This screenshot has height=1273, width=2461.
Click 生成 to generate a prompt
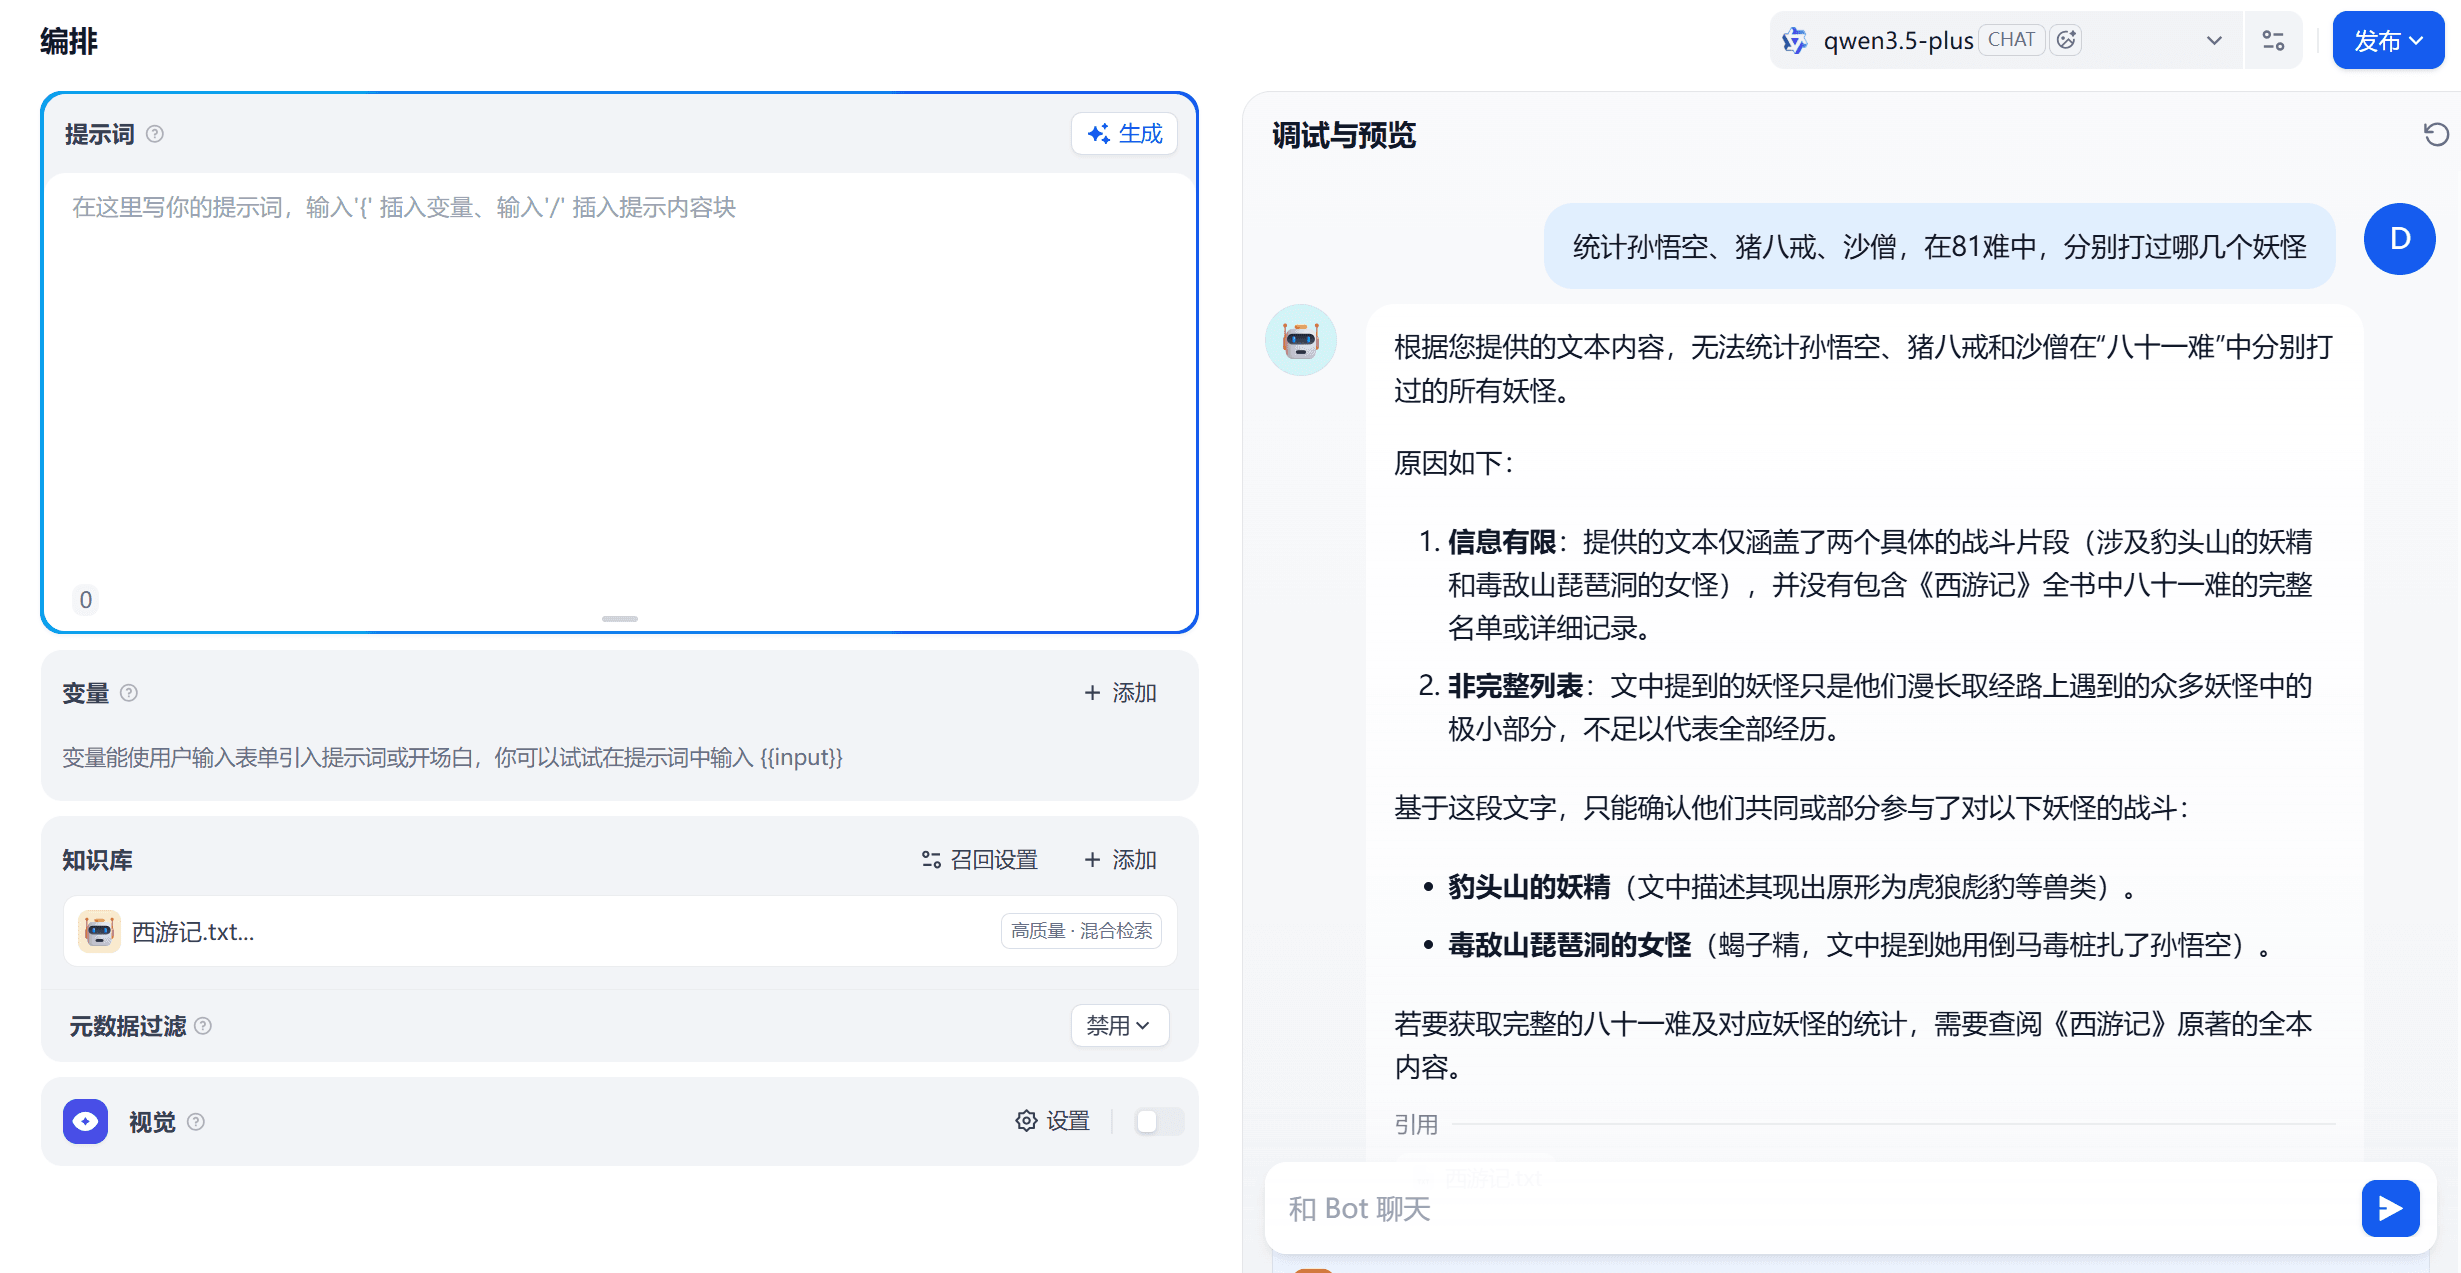click(x=1125, y=134)
